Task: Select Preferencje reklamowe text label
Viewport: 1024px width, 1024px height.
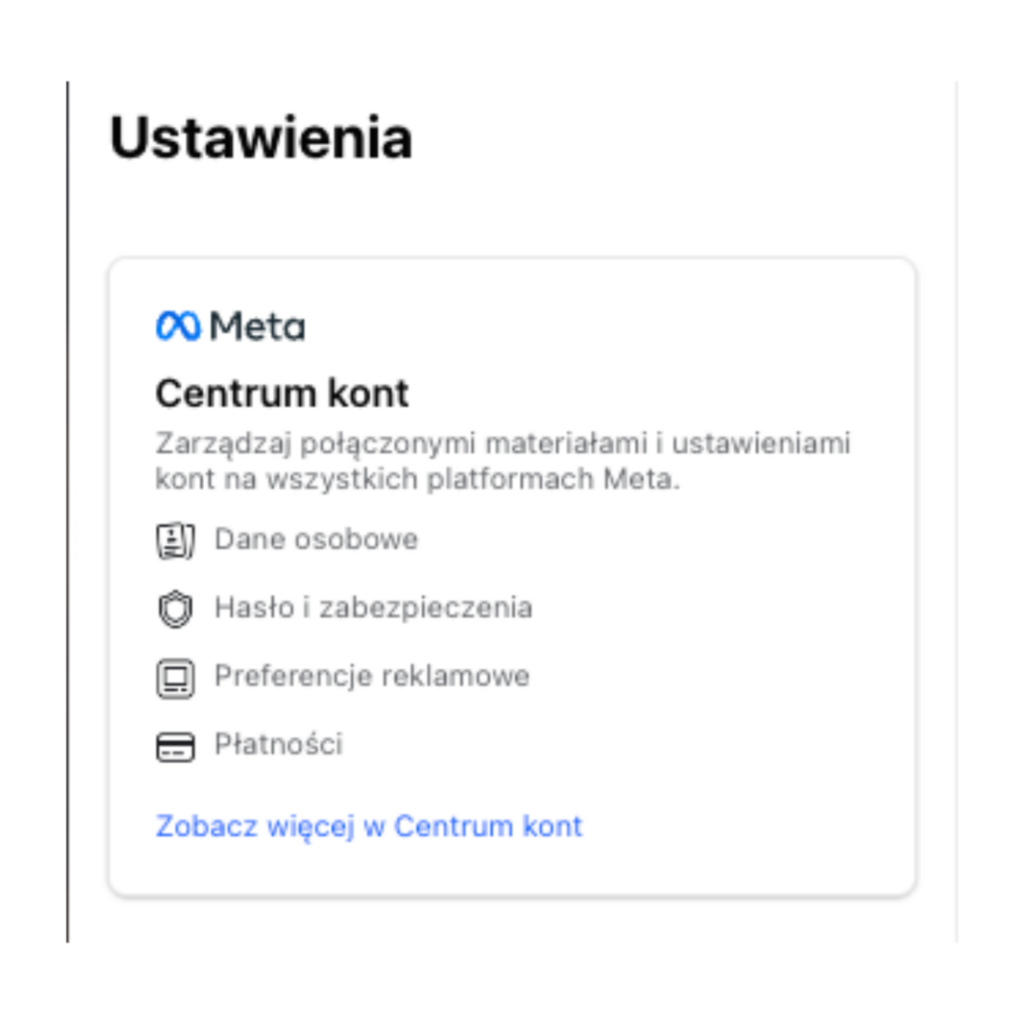Action: (371, 676)
